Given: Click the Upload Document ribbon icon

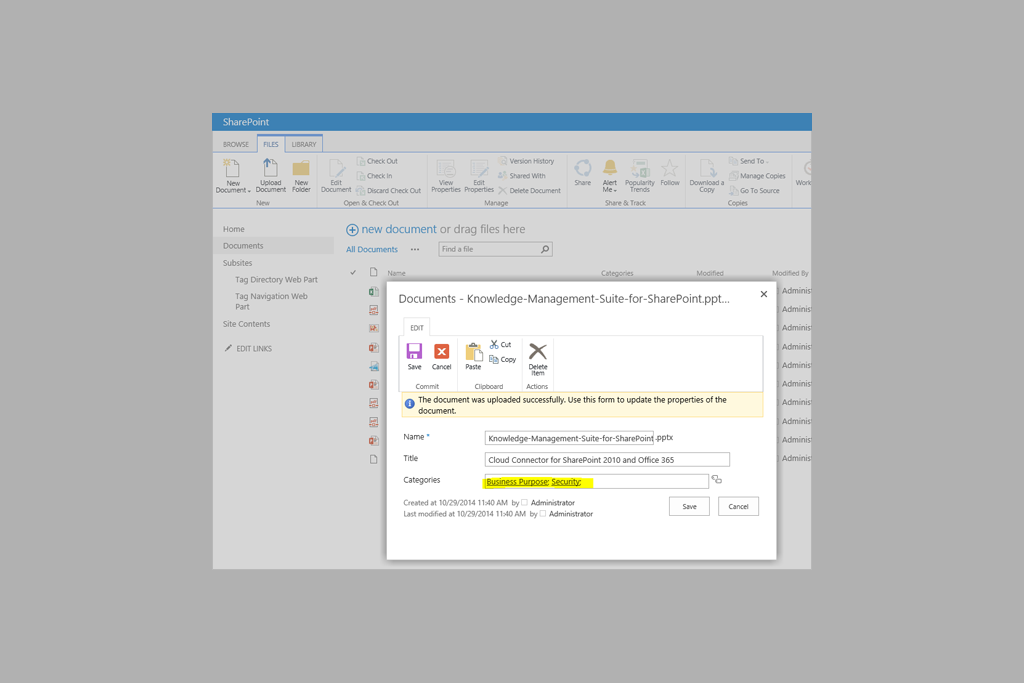Looking at the screenshot, I should tap(270, 168).
